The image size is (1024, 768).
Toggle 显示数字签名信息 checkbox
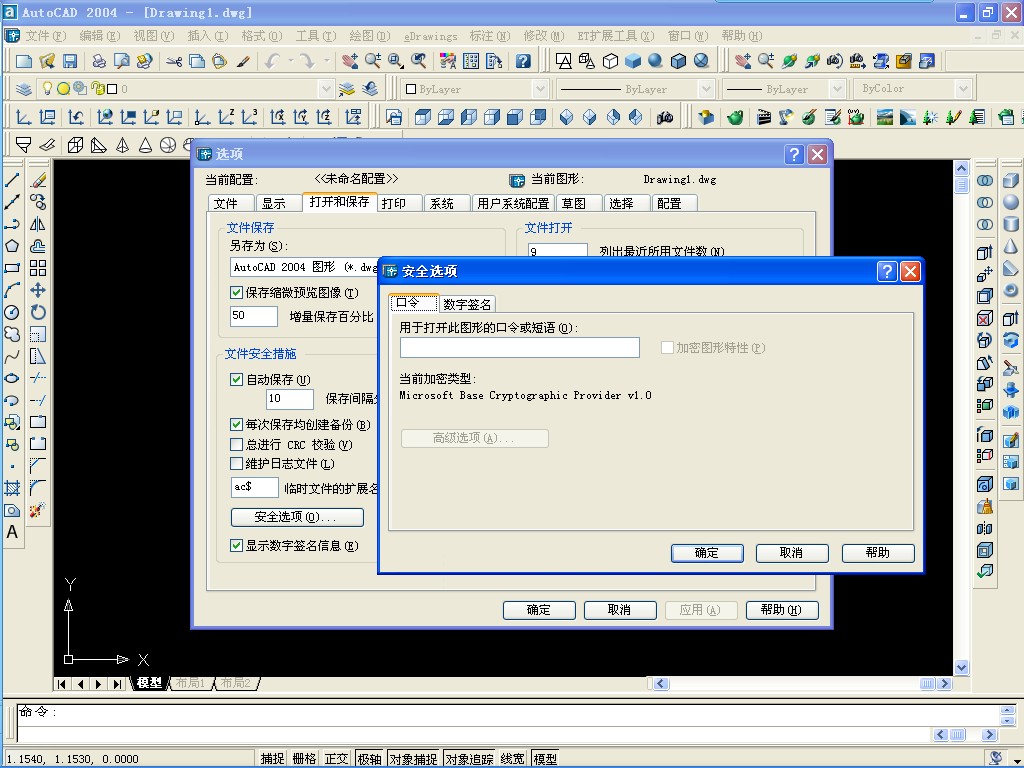point(236,545)
